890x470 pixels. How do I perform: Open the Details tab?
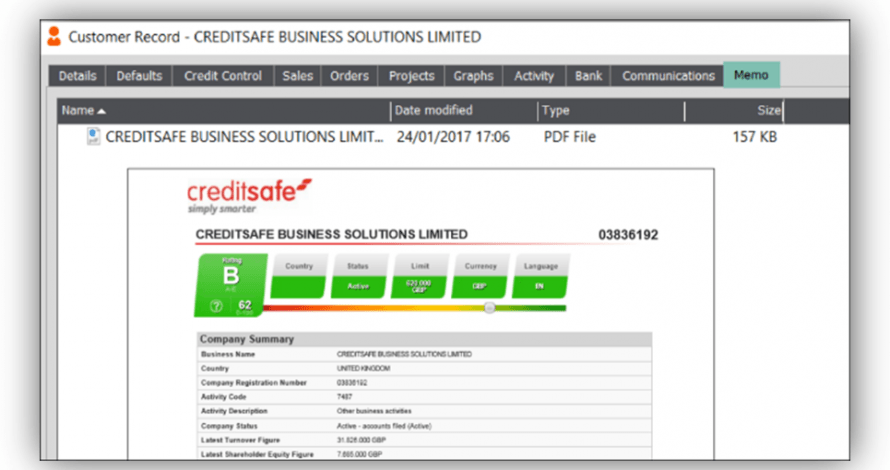click(x=77, y=76)
